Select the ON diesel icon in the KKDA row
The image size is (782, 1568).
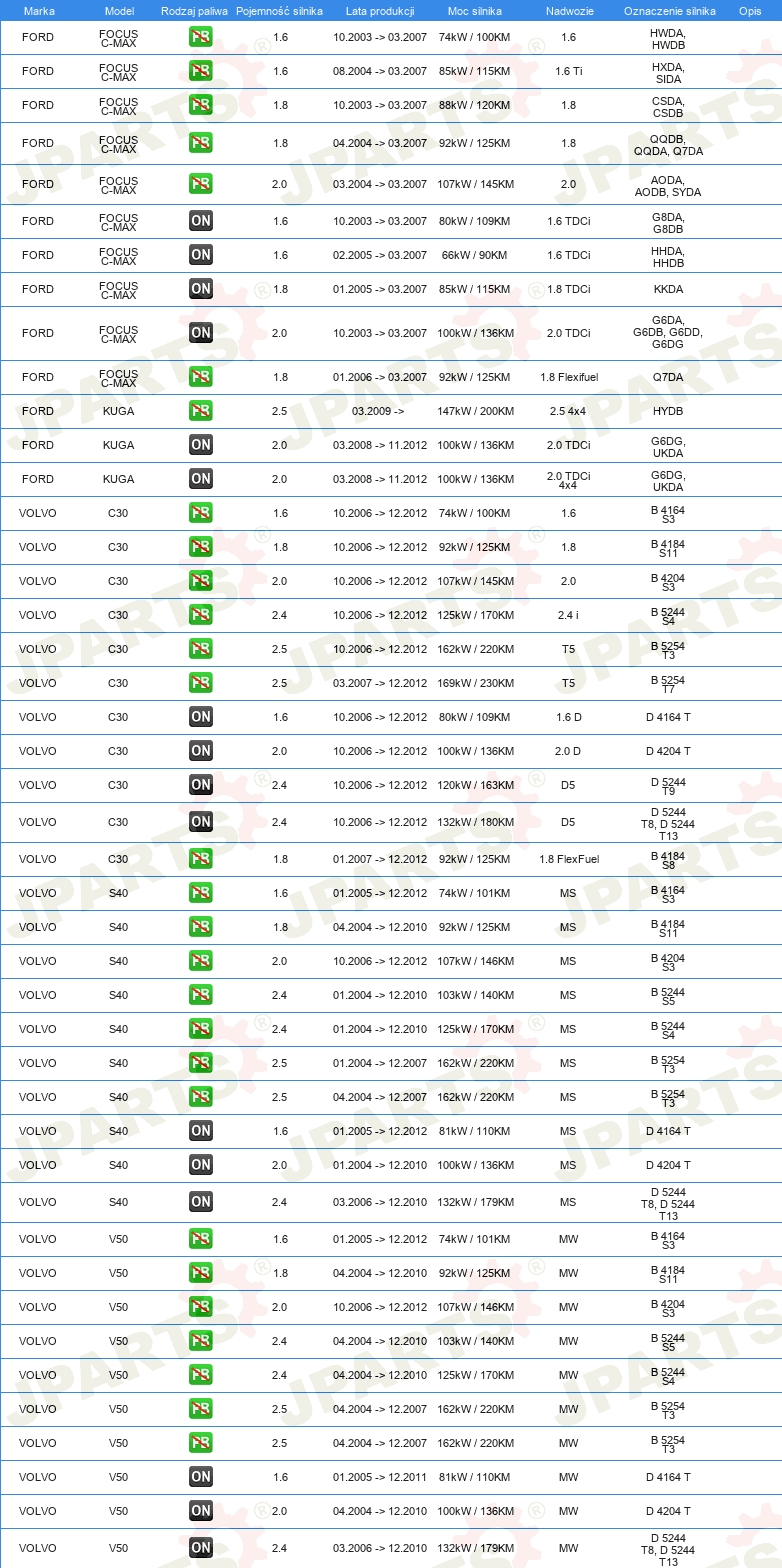click(x=201, y=289)
